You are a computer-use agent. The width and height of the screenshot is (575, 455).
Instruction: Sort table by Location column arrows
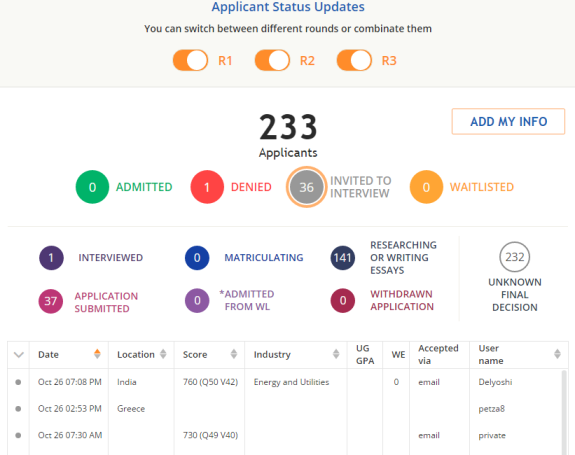tap(163, 354)
